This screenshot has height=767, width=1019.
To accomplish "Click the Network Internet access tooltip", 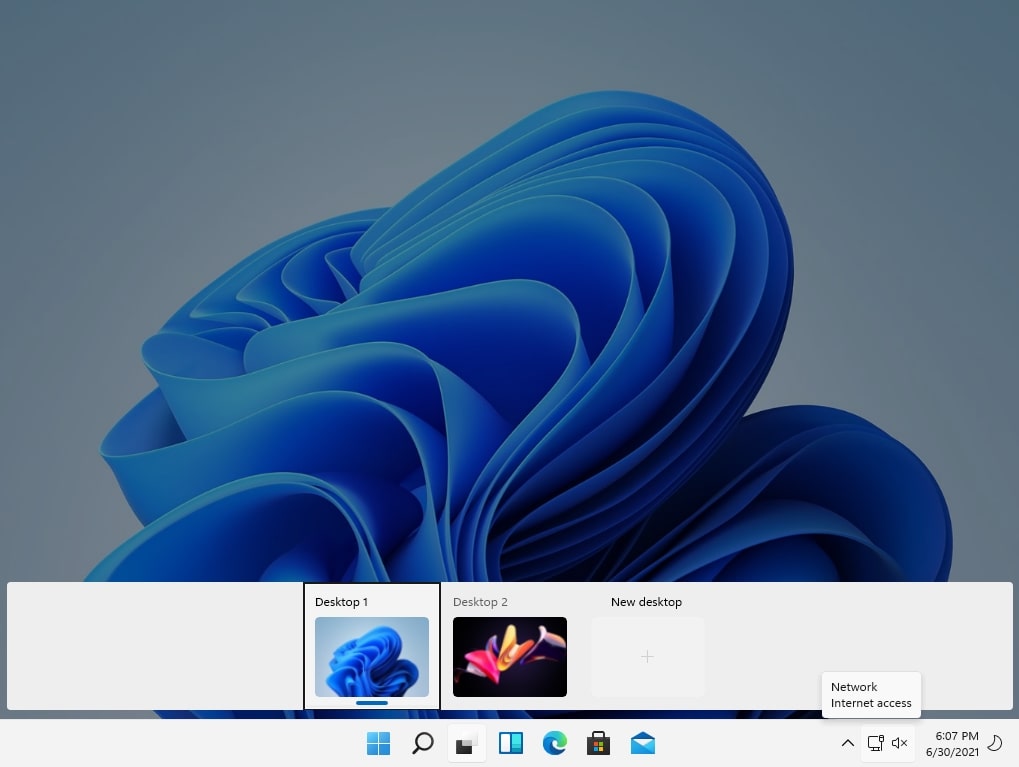I will [x=871, y=695].
